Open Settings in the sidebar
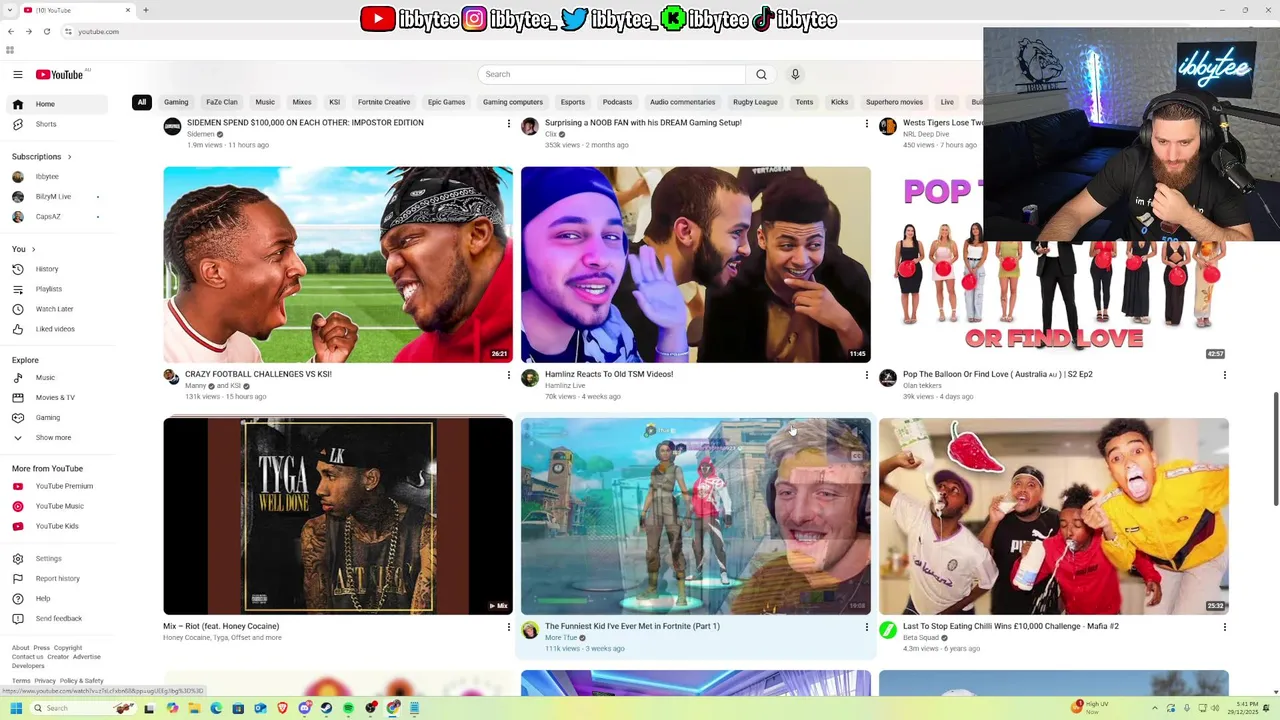 57,559
